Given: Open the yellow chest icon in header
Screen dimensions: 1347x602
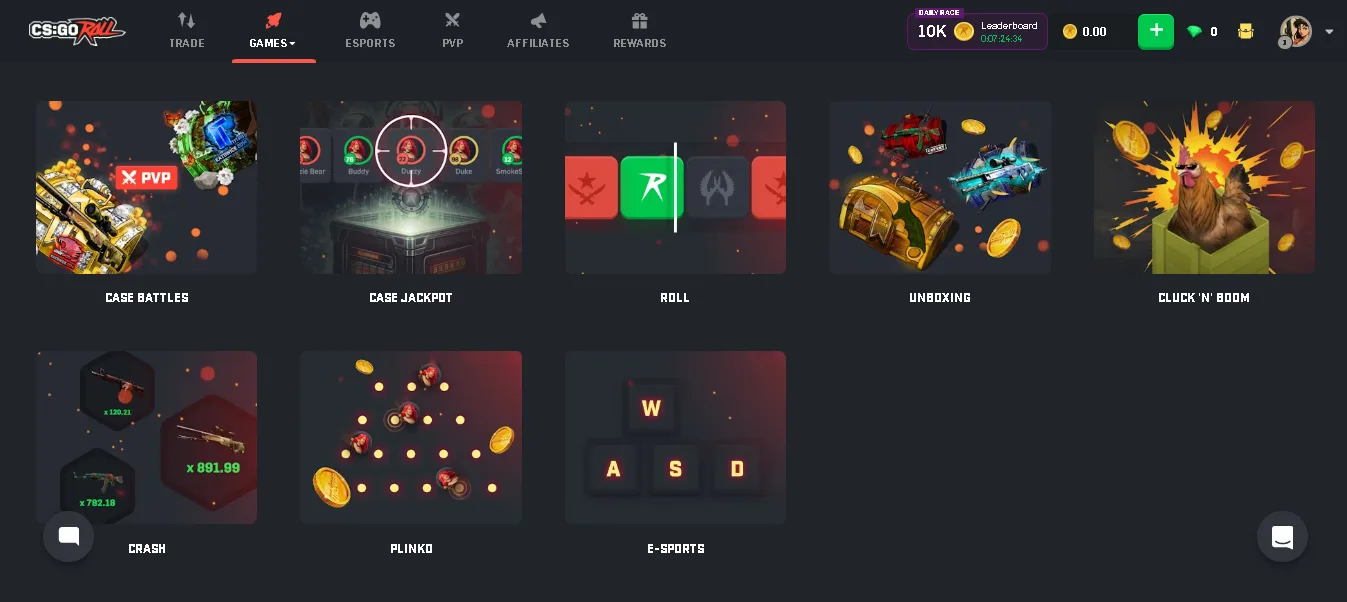Looking at the screenshot, I should tap(1246, 31).
